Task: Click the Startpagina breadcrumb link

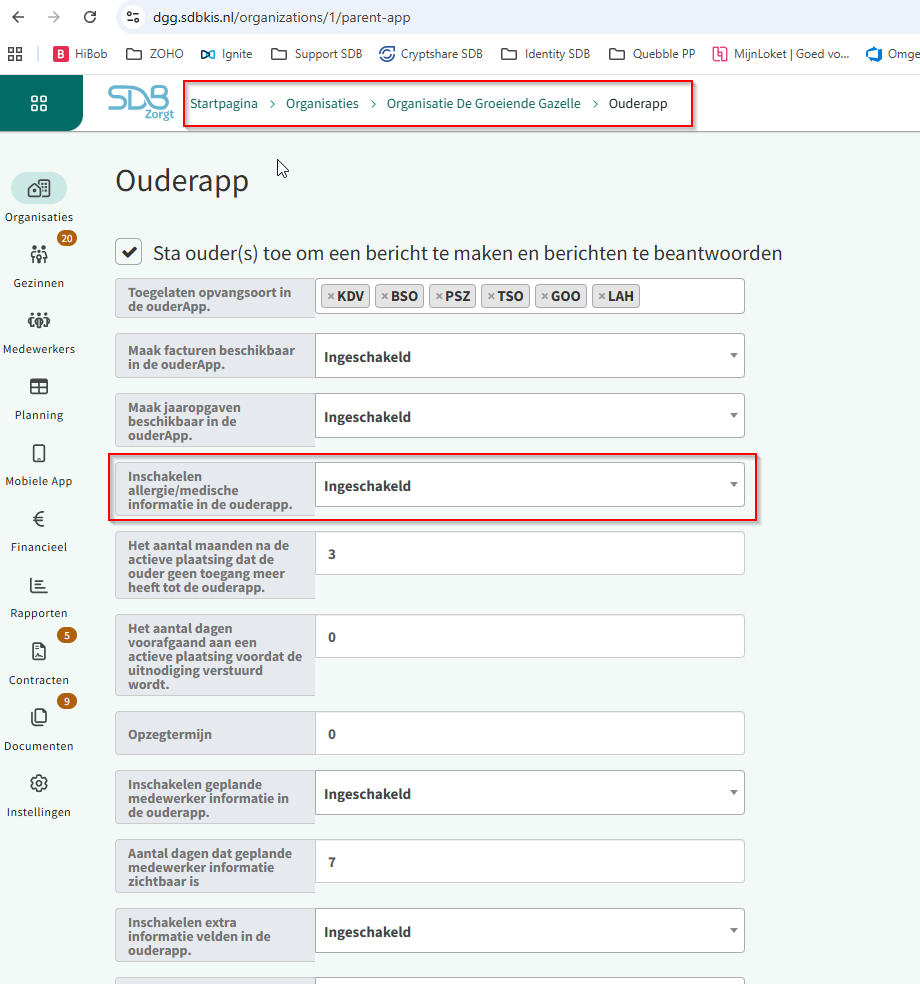Action: coord(224,104)
